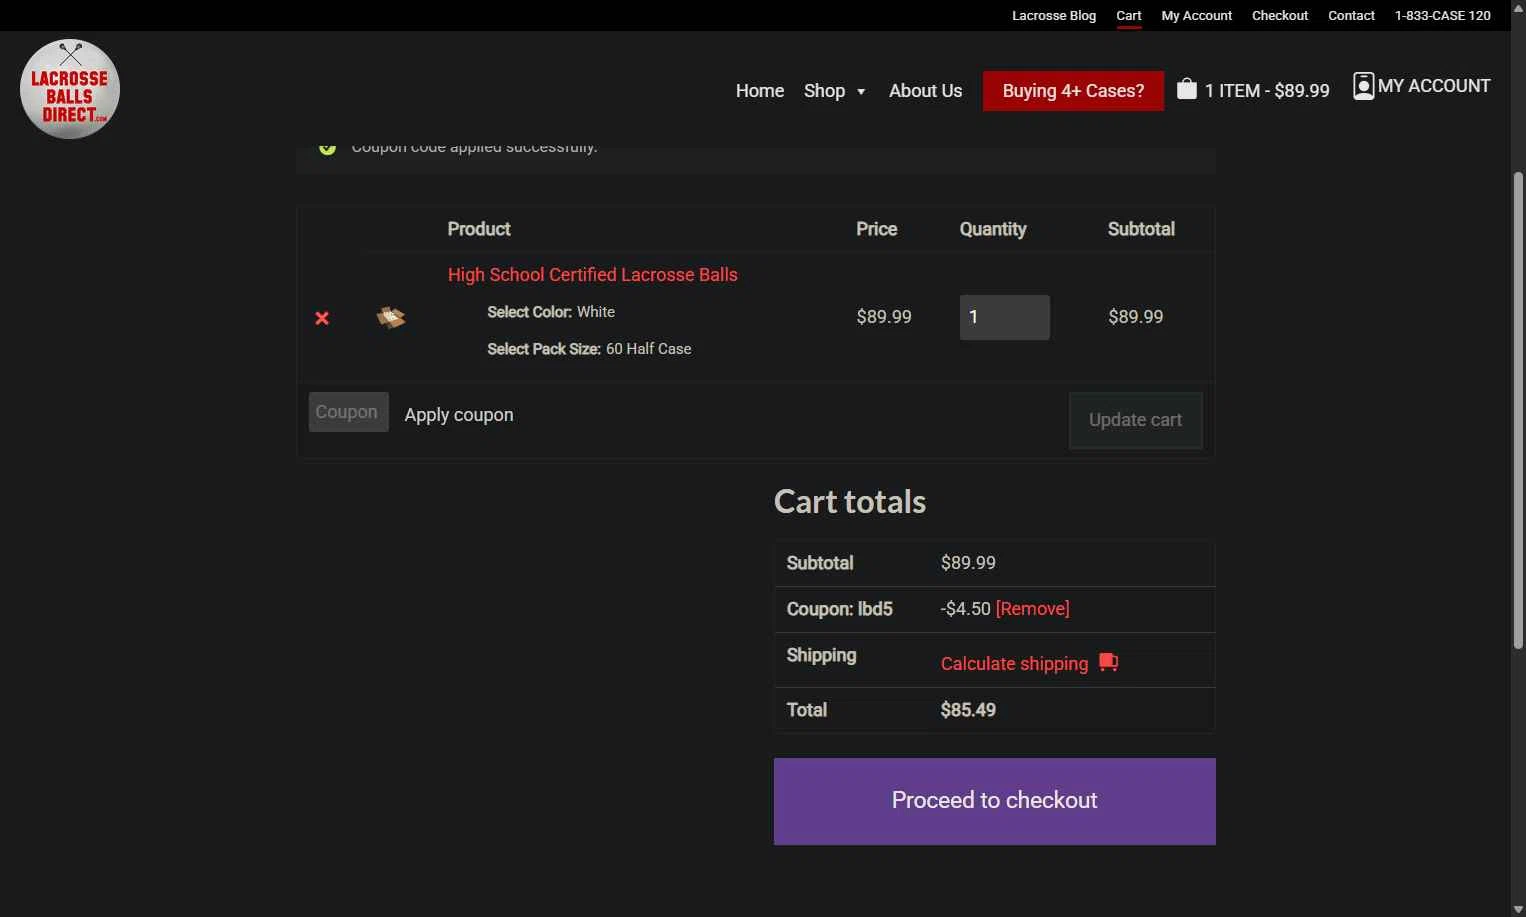Viewport: 1526px width, 917px height.
Task: Open High School Certified Lacrosse Balls product
Action: pyautogui.click(x=593, y=275)
